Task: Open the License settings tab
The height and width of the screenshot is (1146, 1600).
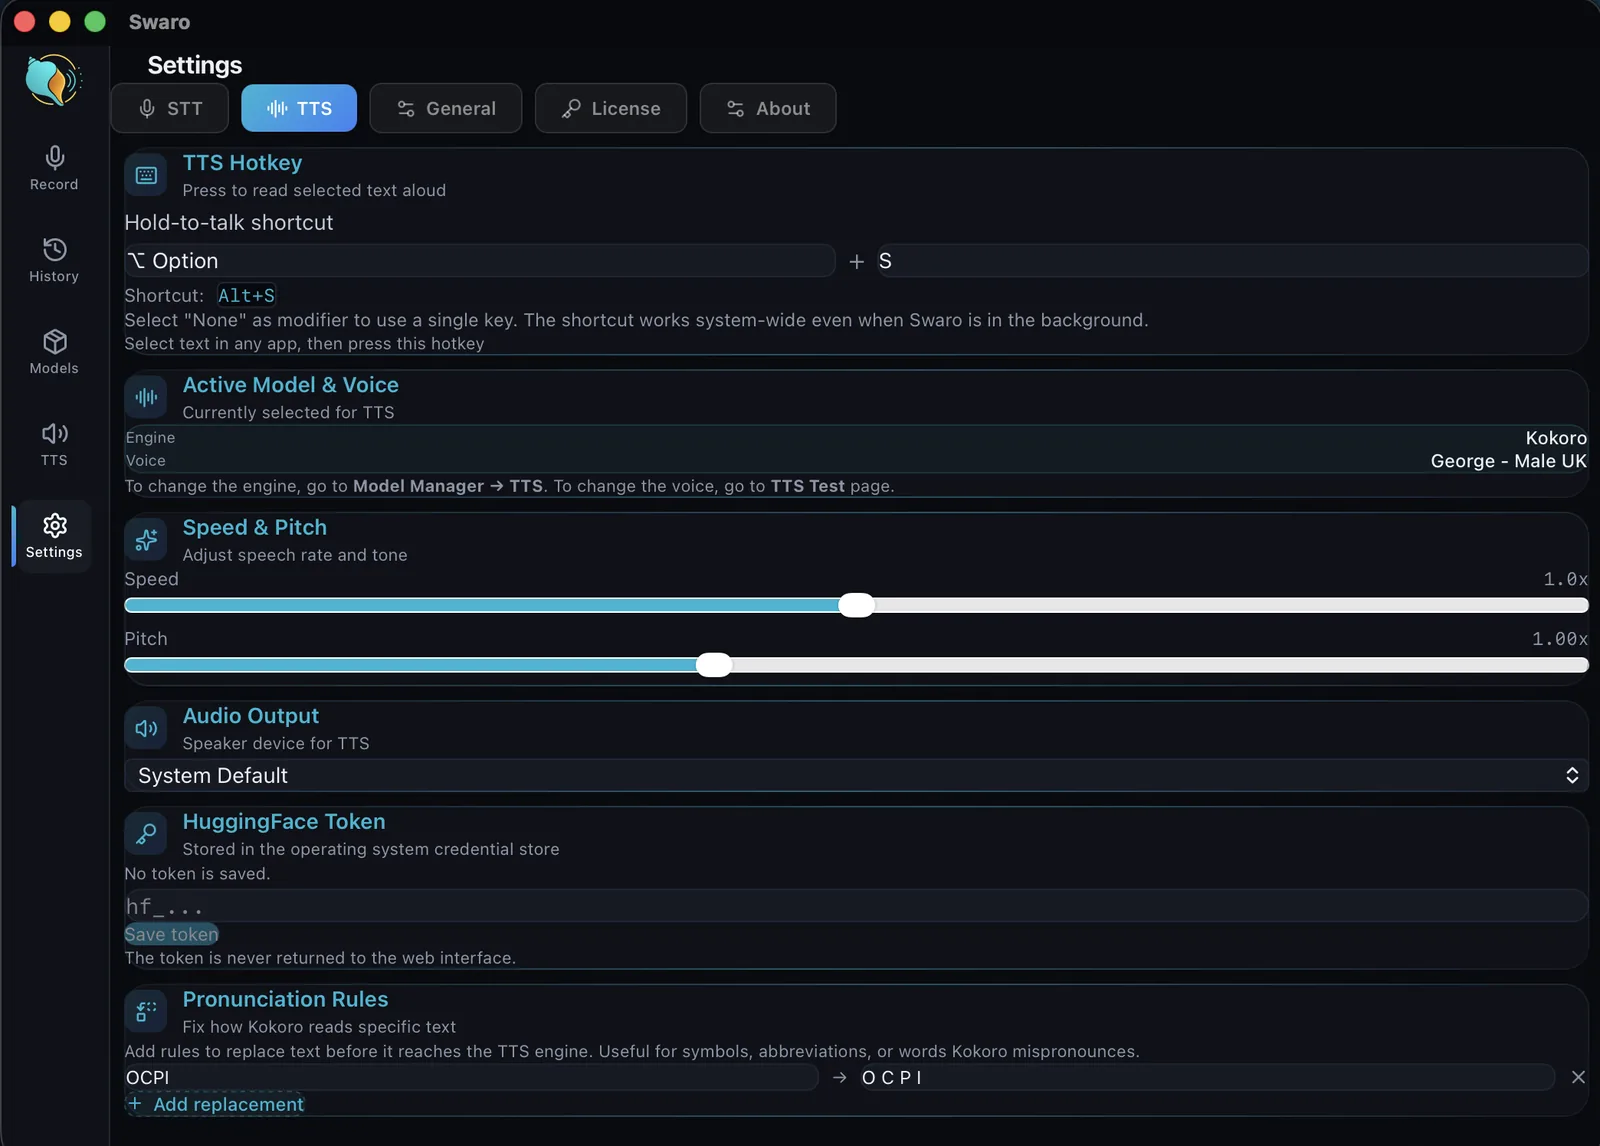Action: [611, 108]
